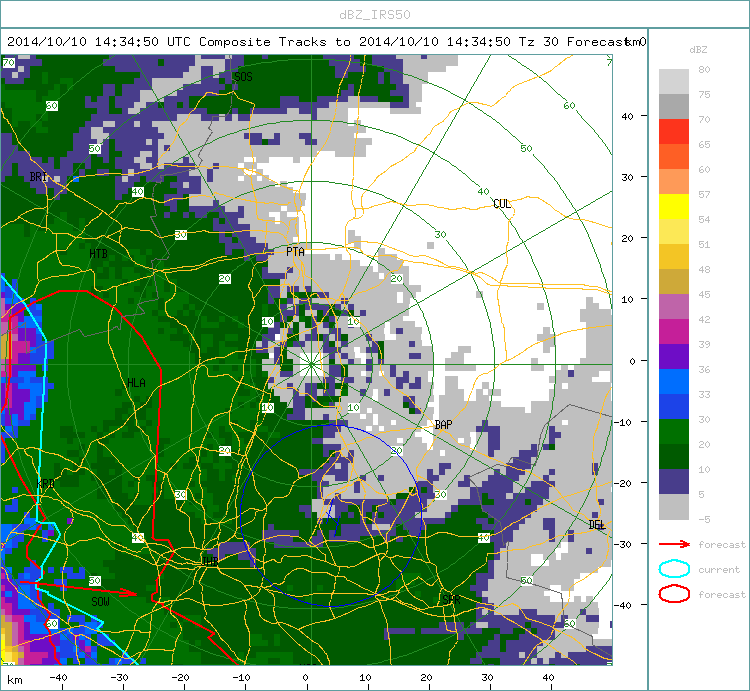Click the cyan current ellipse legend icon
Image resolution: width=750 pixels, height=691 pixels.
pos(674,569)
